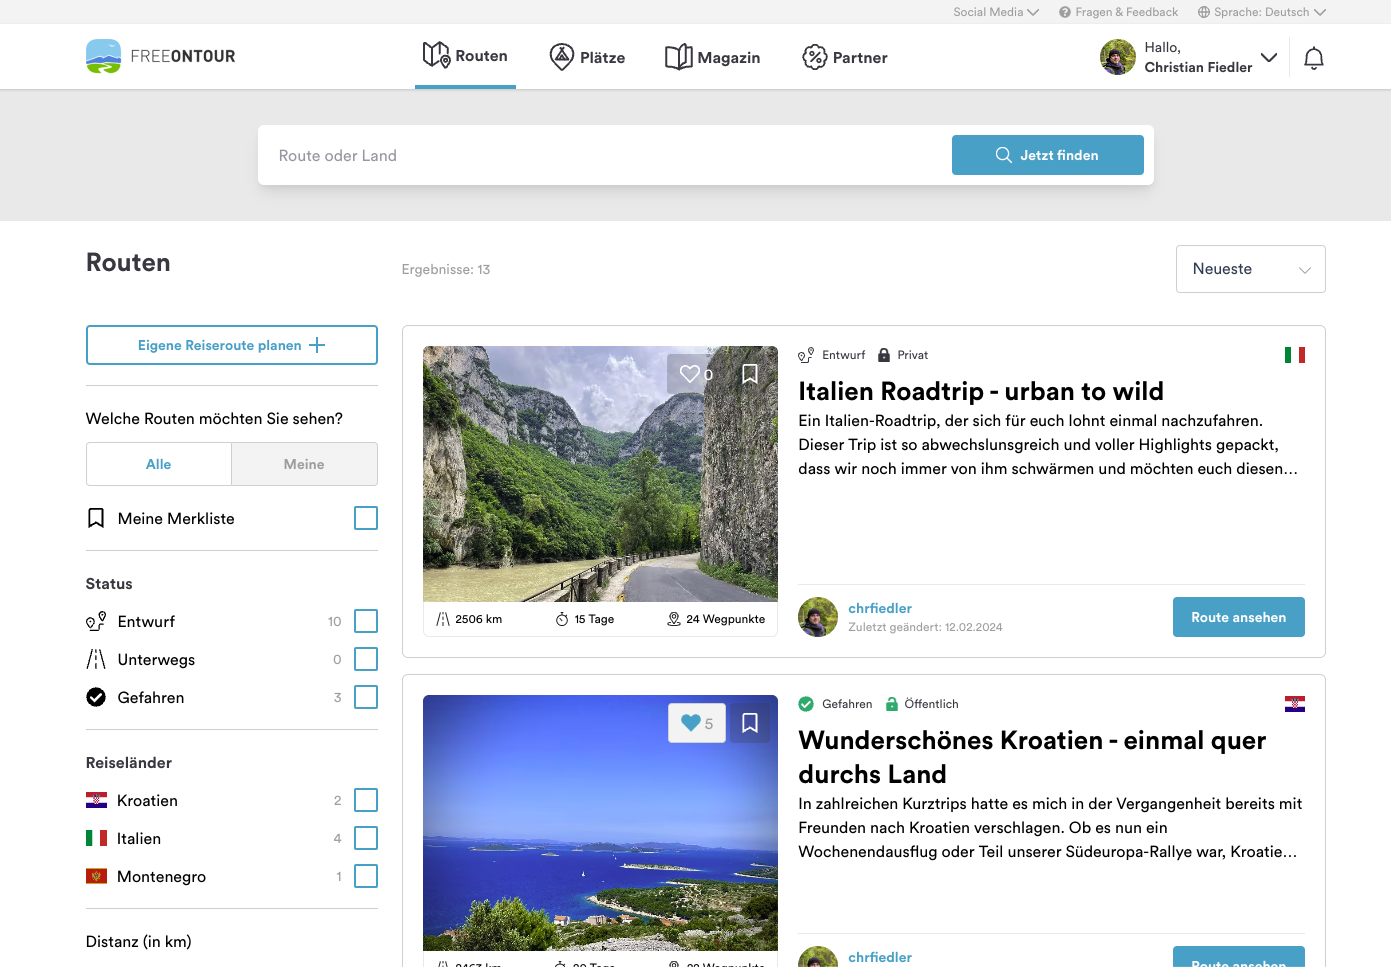Enable the Meine Merkliste checkbox
1391x967 pixels.
tap(366, 518)
